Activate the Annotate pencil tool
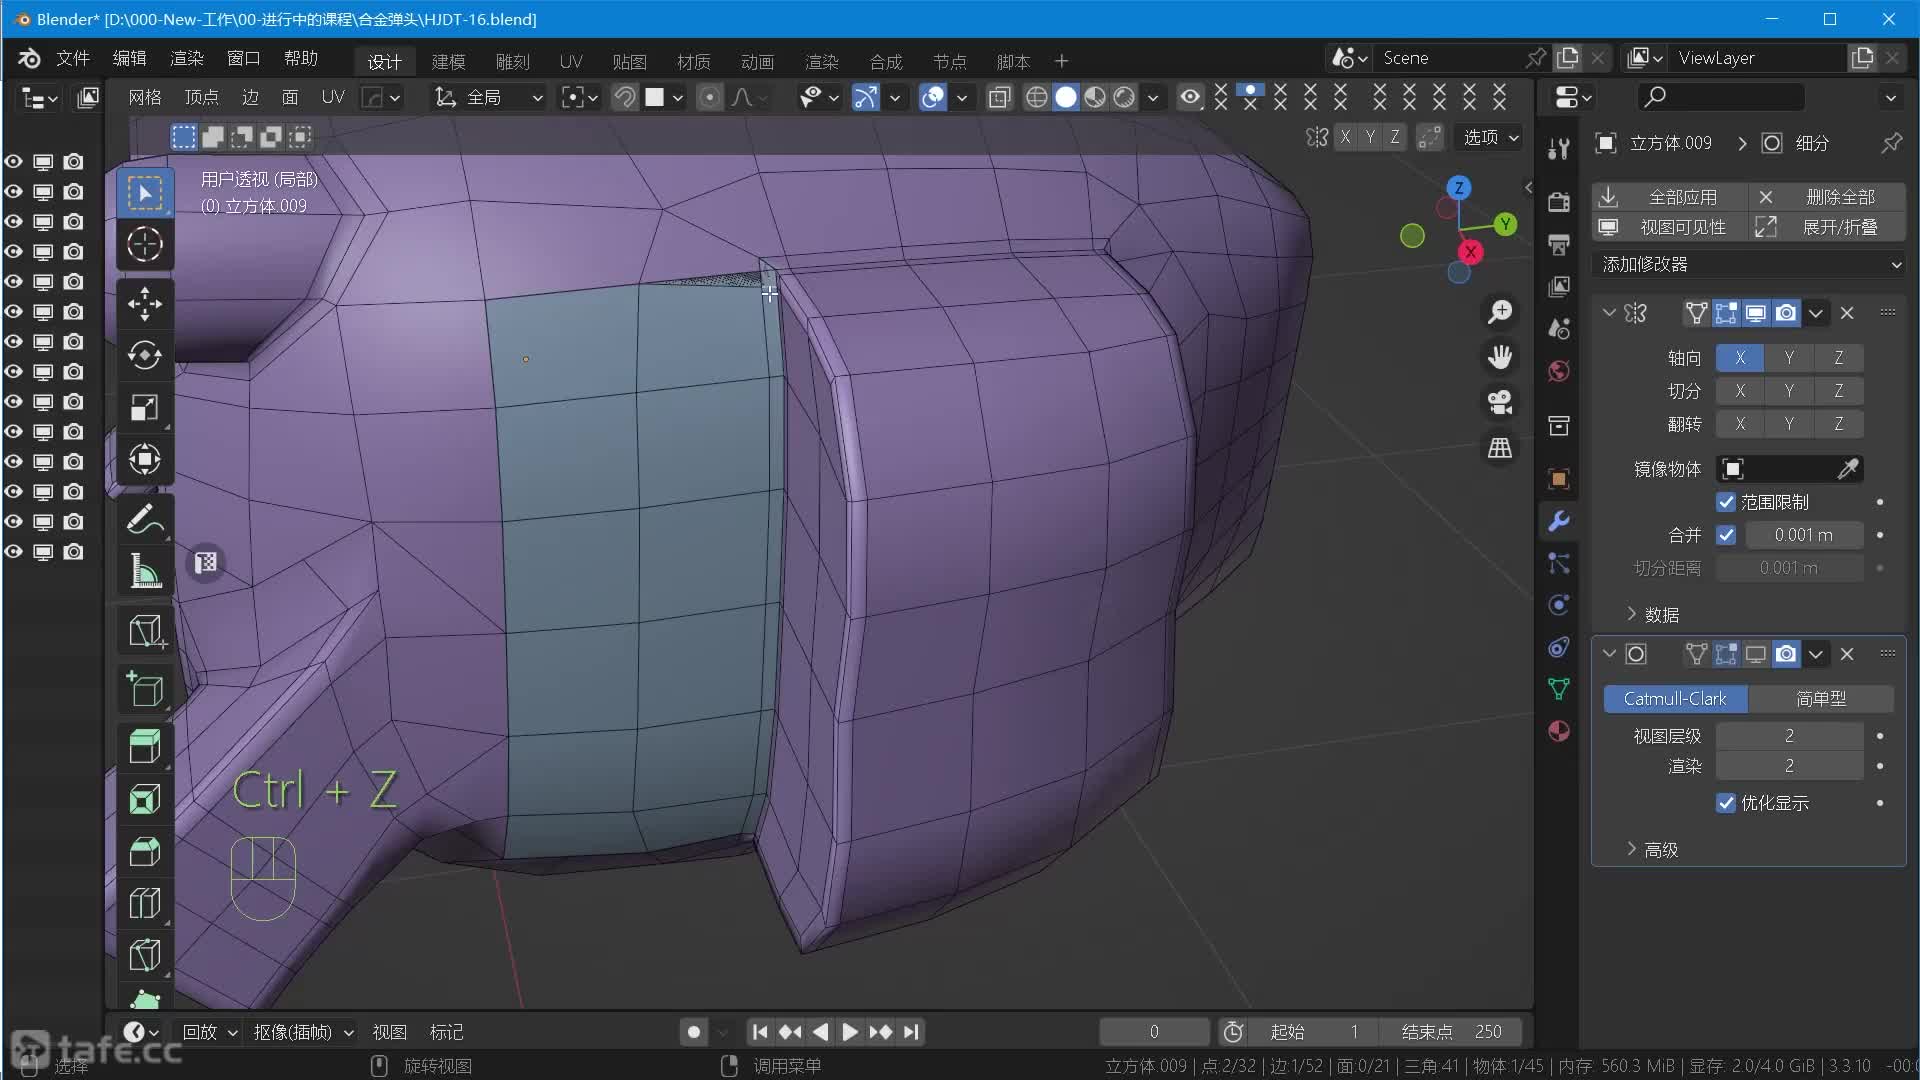The height and width of the screenshot is (1080, 1920). 145,520
